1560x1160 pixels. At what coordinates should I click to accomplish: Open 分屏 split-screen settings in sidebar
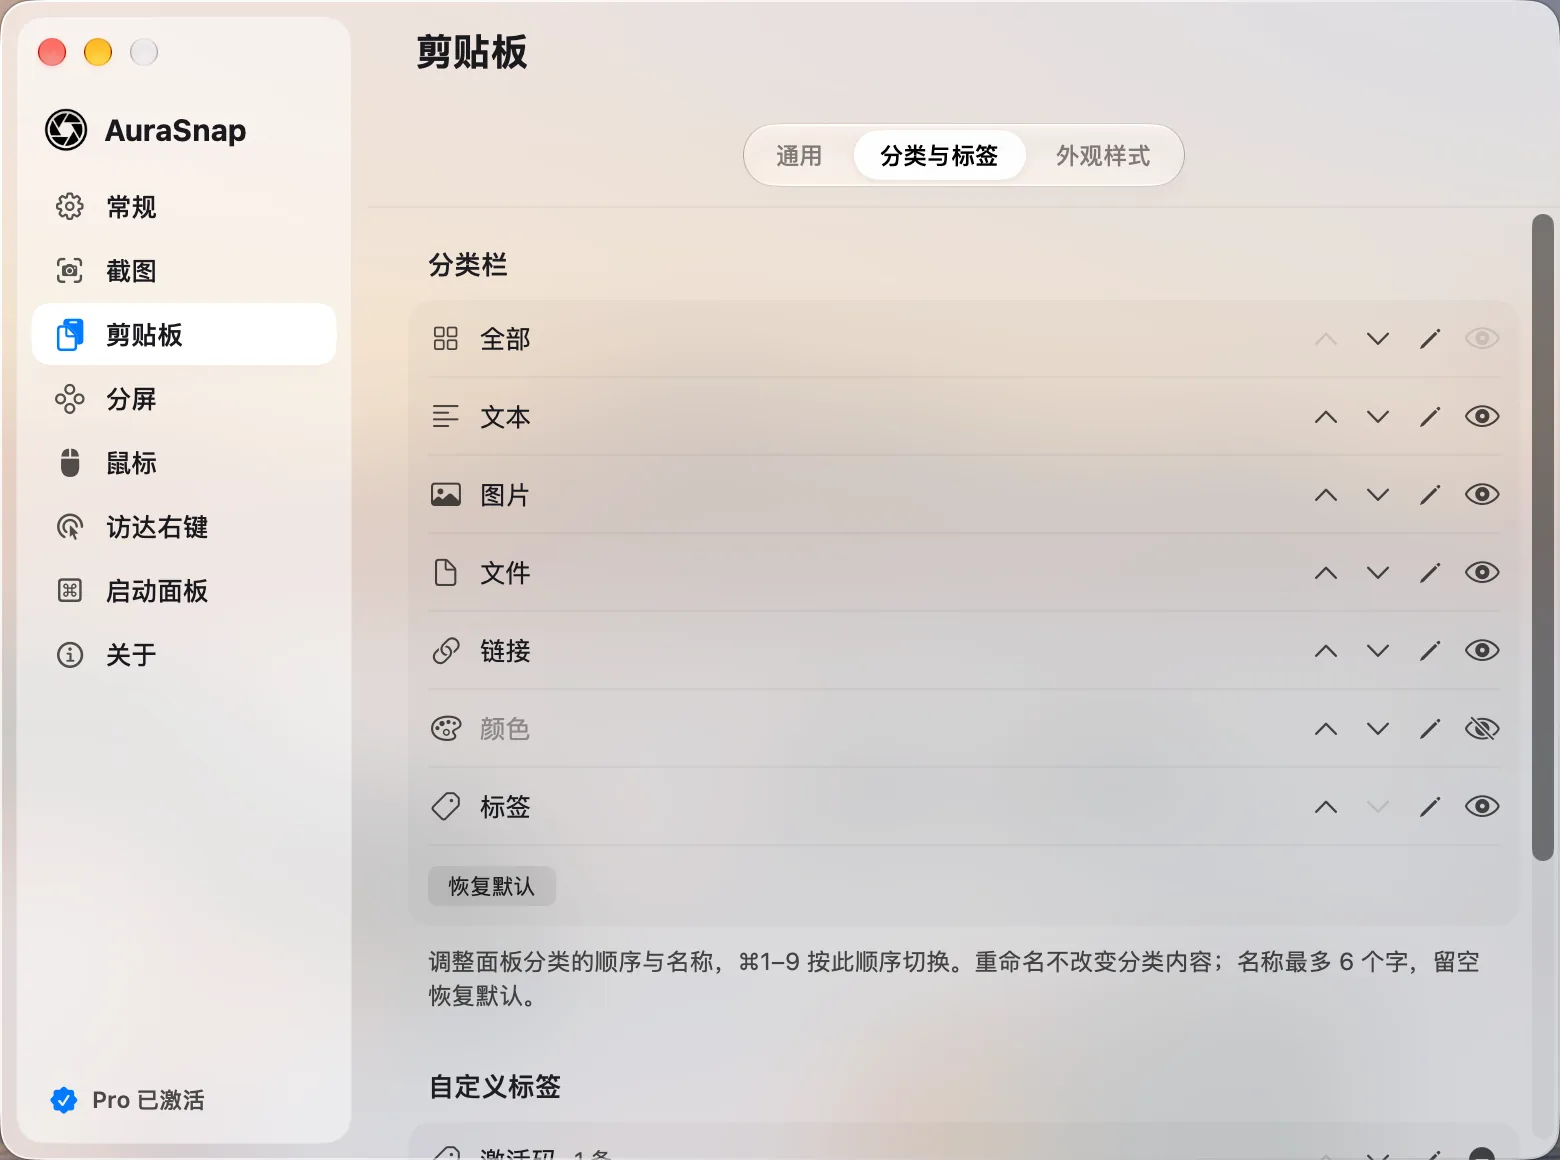pos(184,399)
